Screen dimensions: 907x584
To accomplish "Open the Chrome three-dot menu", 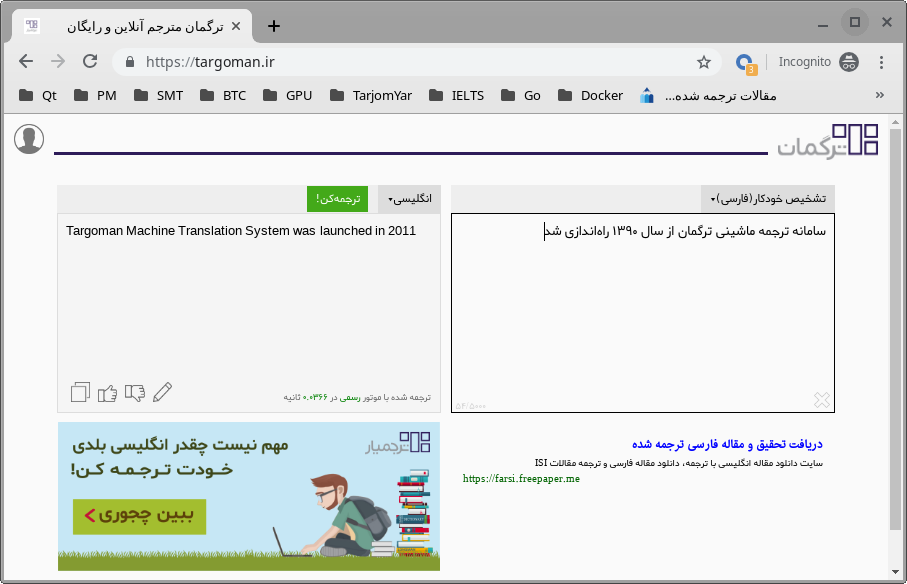I will [881, 62].
